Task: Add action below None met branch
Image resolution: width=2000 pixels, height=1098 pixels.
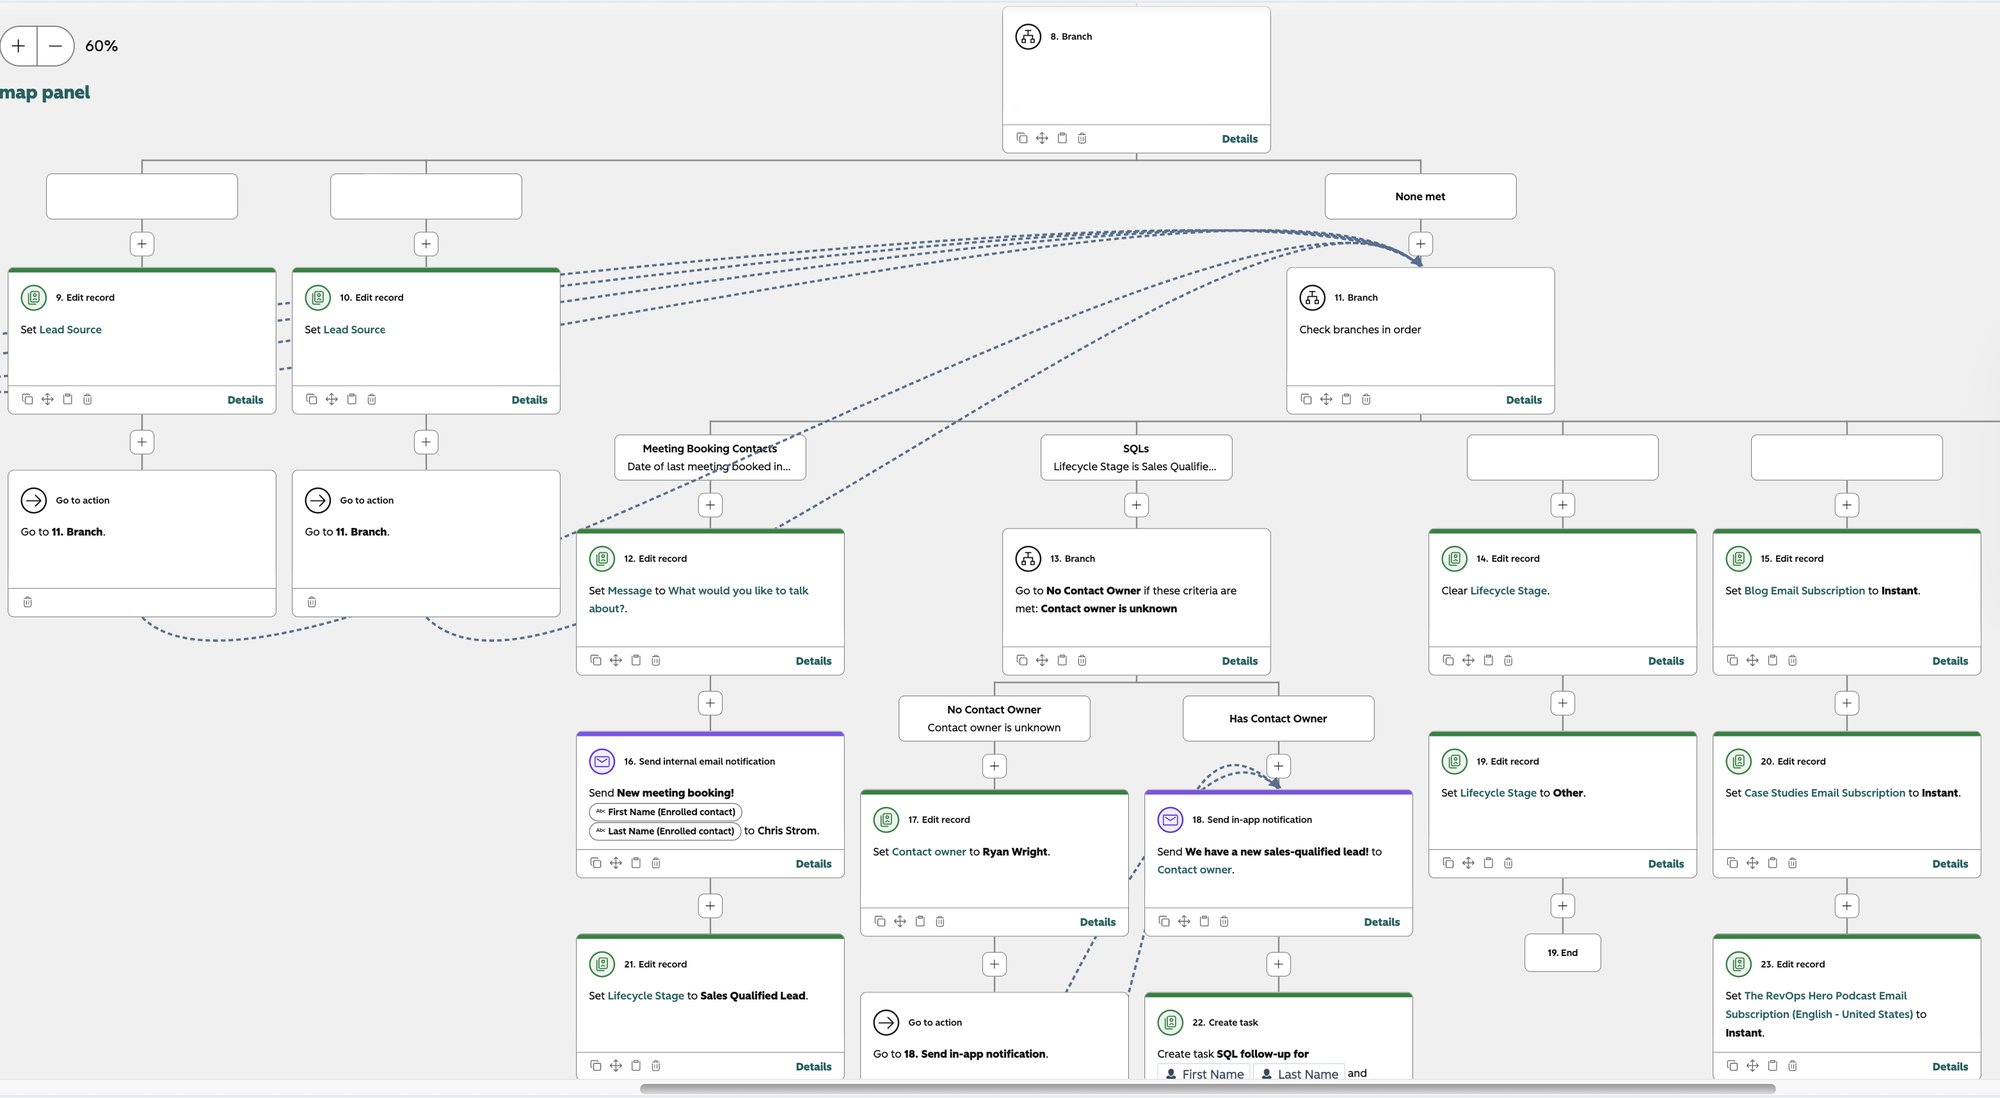Action: pos(1420,244)
